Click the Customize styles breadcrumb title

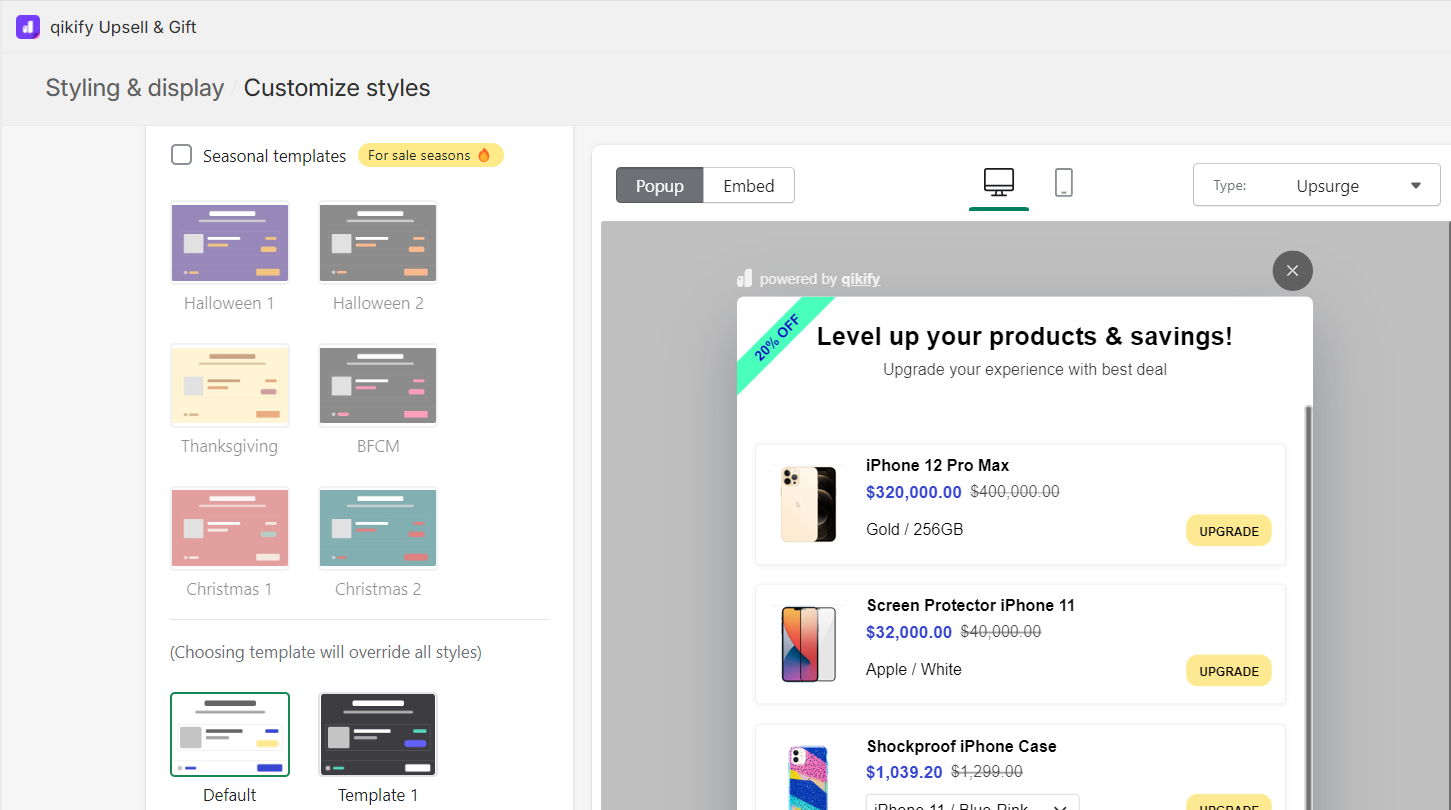(x=337, y=88)
